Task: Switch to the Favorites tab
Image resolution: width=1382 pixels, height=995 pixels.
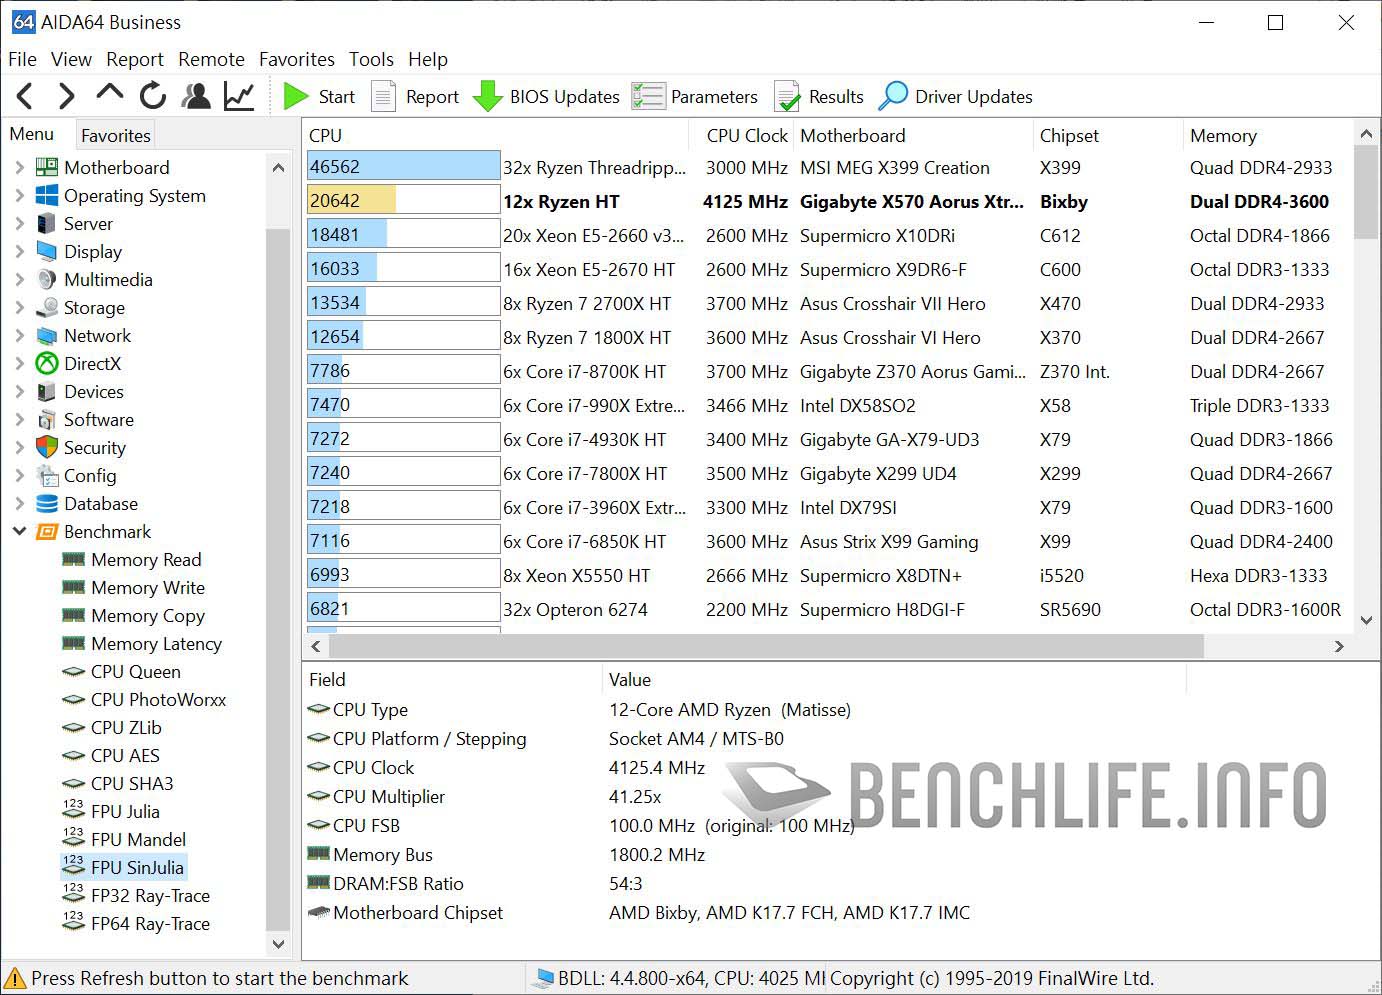Action: [x=116, y=135]
